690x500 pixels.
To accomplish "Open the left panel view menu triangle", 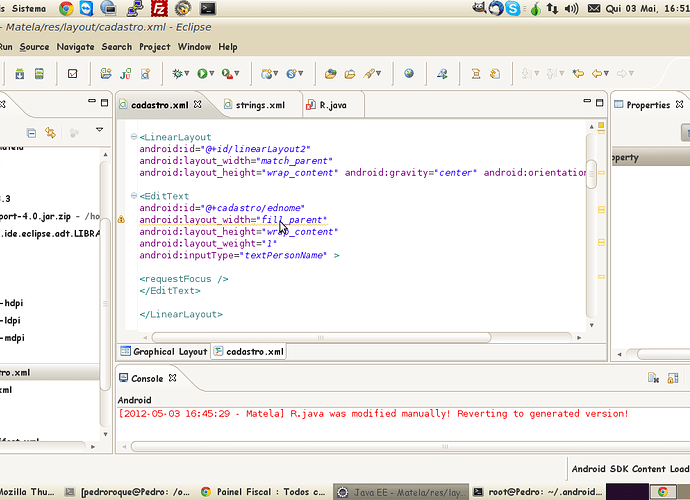I will click(x=99, y=130).
